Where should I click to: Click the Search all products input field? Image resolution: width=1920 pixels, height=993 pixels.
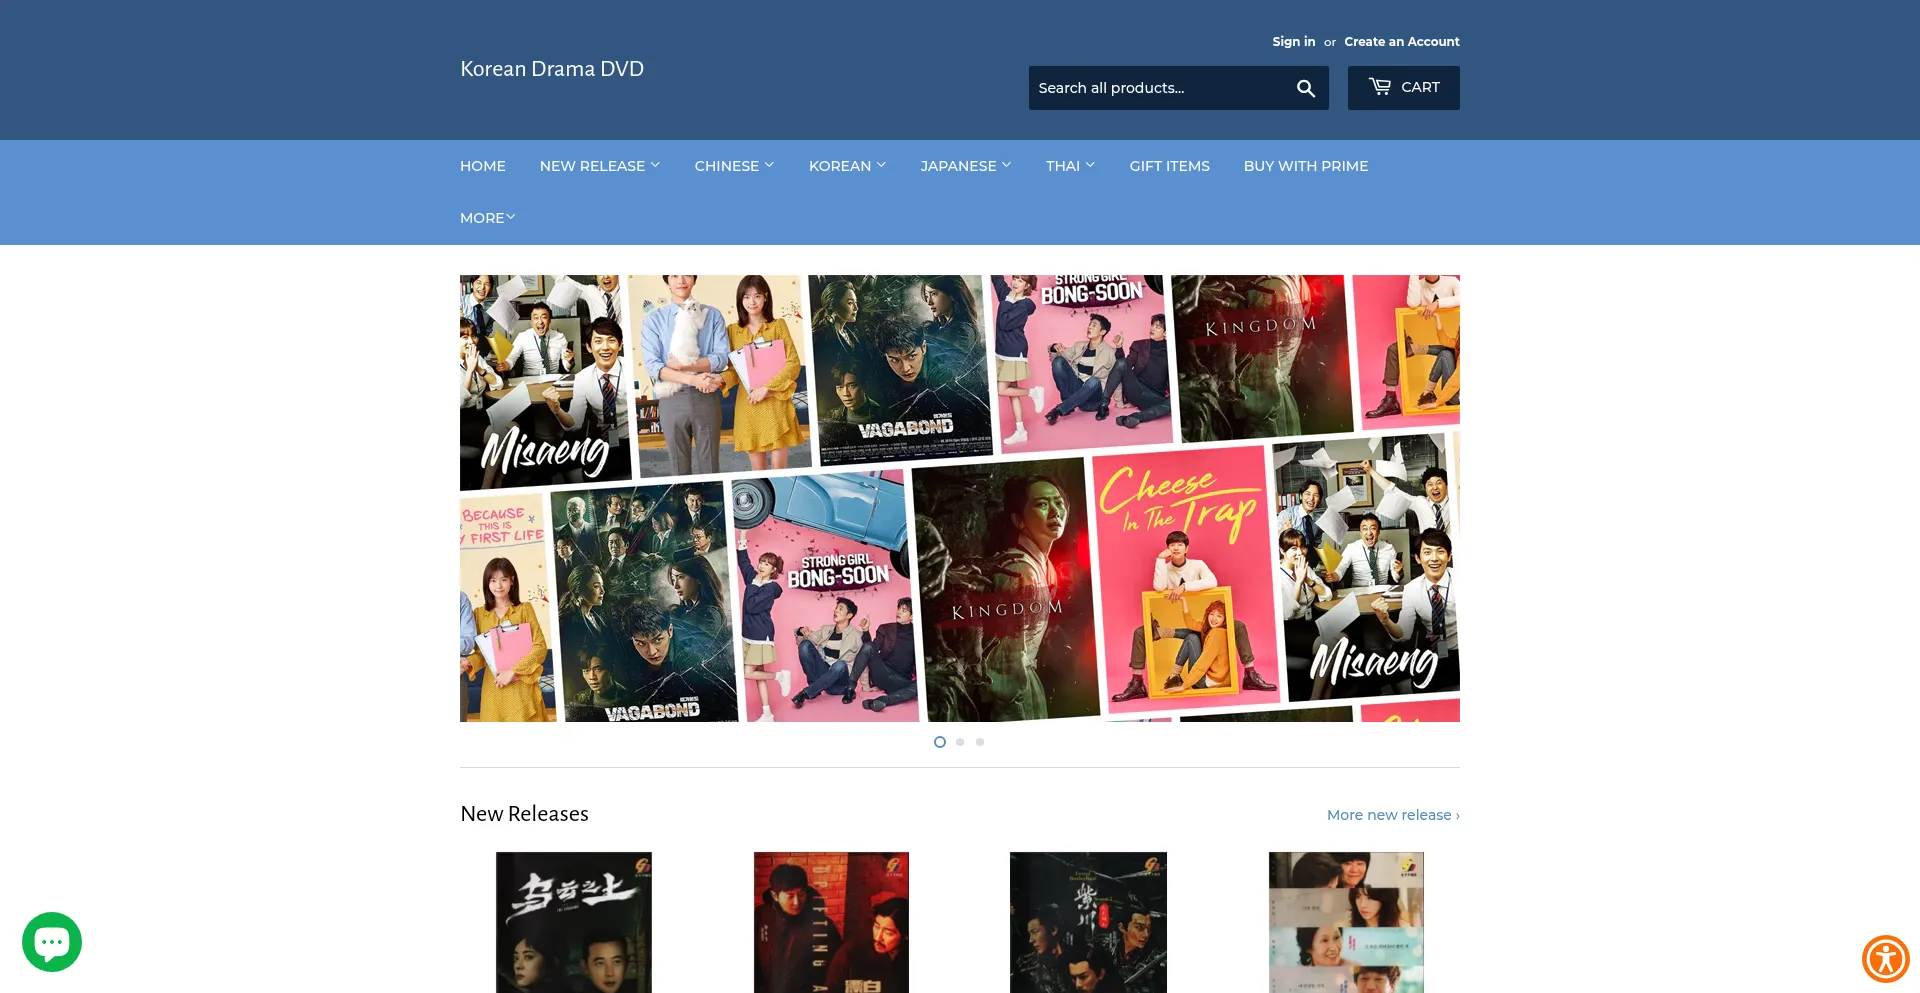1150,88
